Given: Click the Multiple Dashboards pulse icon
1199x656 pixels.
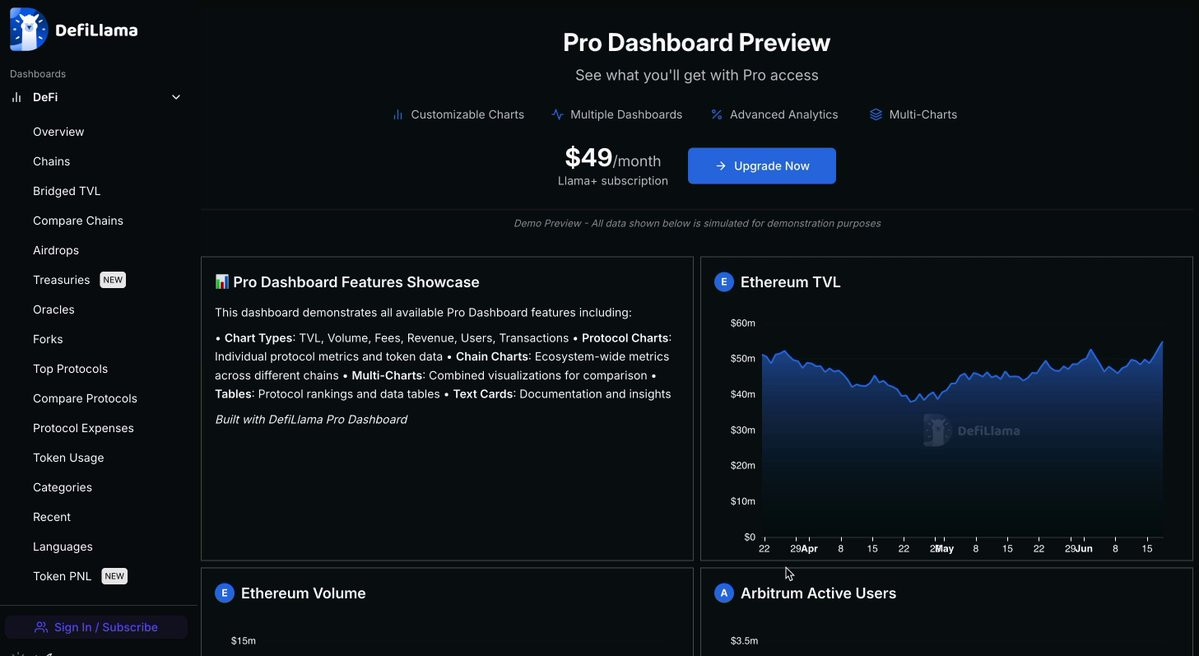Looking at the screenshot, I should 557,115.
